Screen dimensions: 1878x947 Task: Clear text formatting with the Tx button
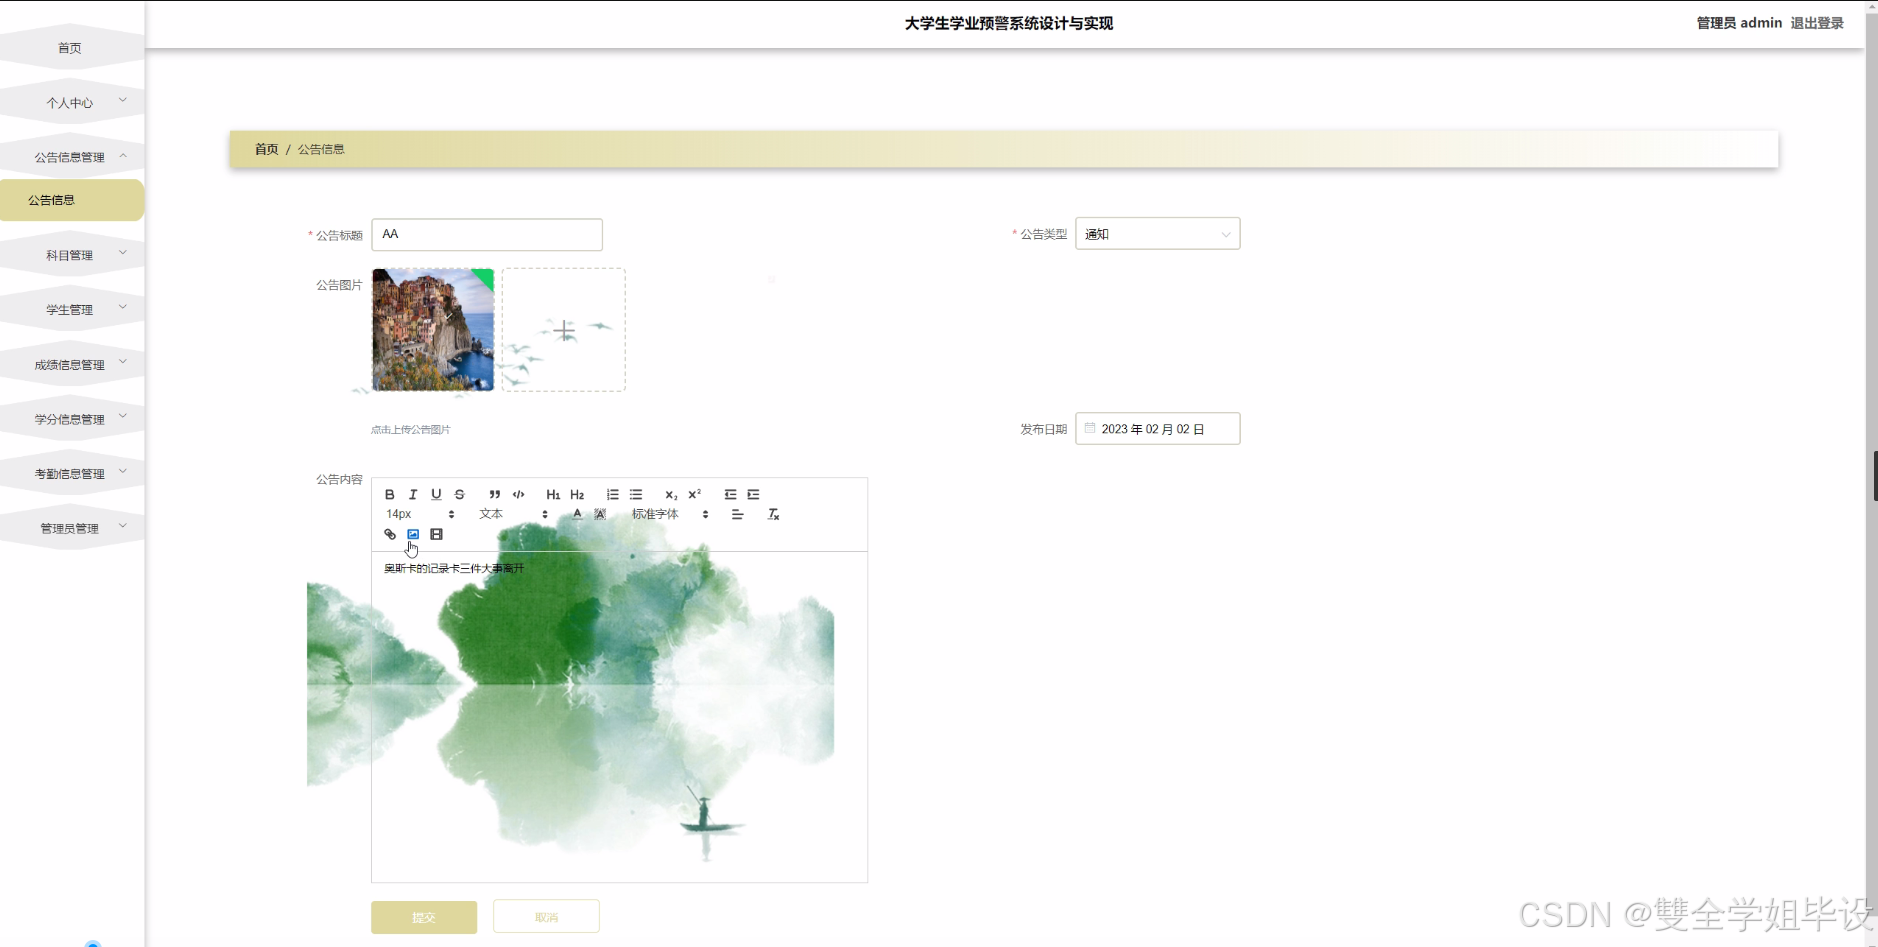pos(773,514)
